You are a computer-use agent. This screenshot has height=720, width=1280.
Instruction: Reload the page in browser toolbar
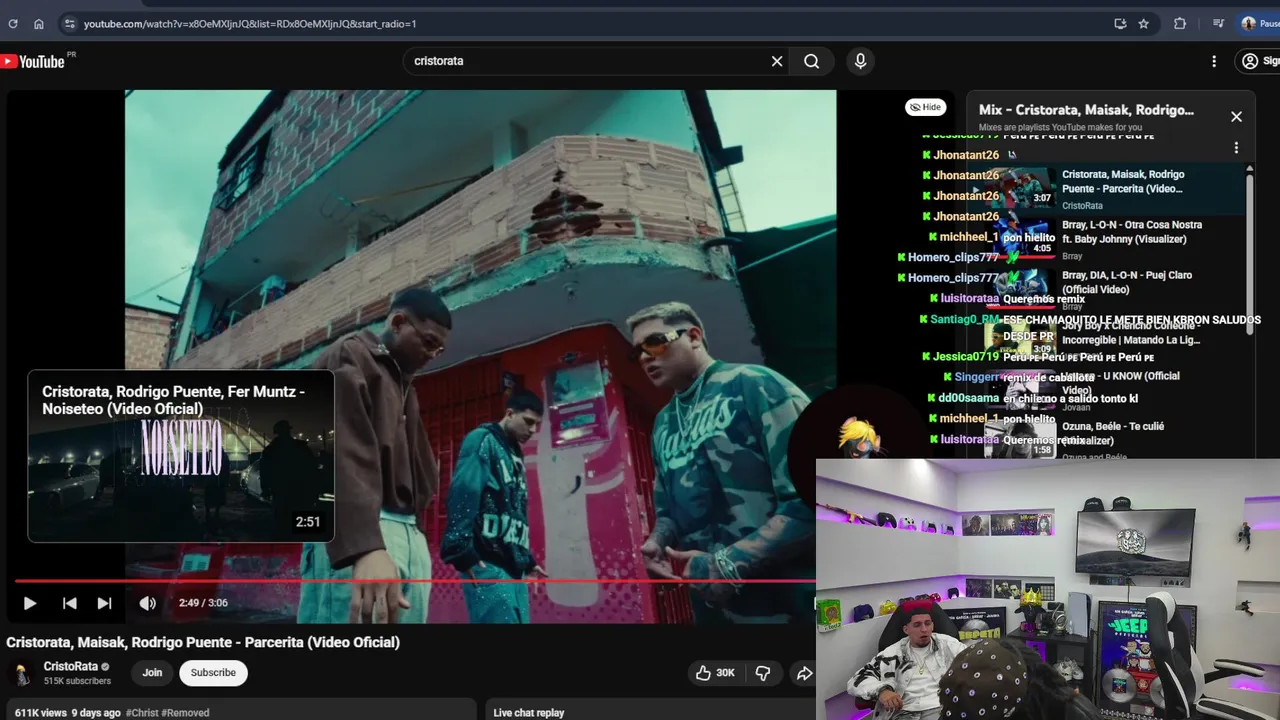pos(12,23)
